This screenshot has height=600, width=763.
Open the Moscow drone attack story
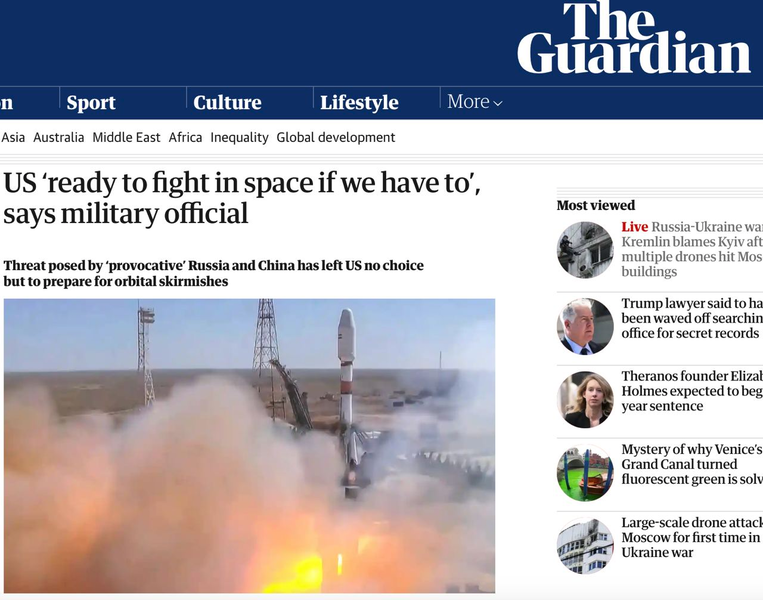[692, 537]
